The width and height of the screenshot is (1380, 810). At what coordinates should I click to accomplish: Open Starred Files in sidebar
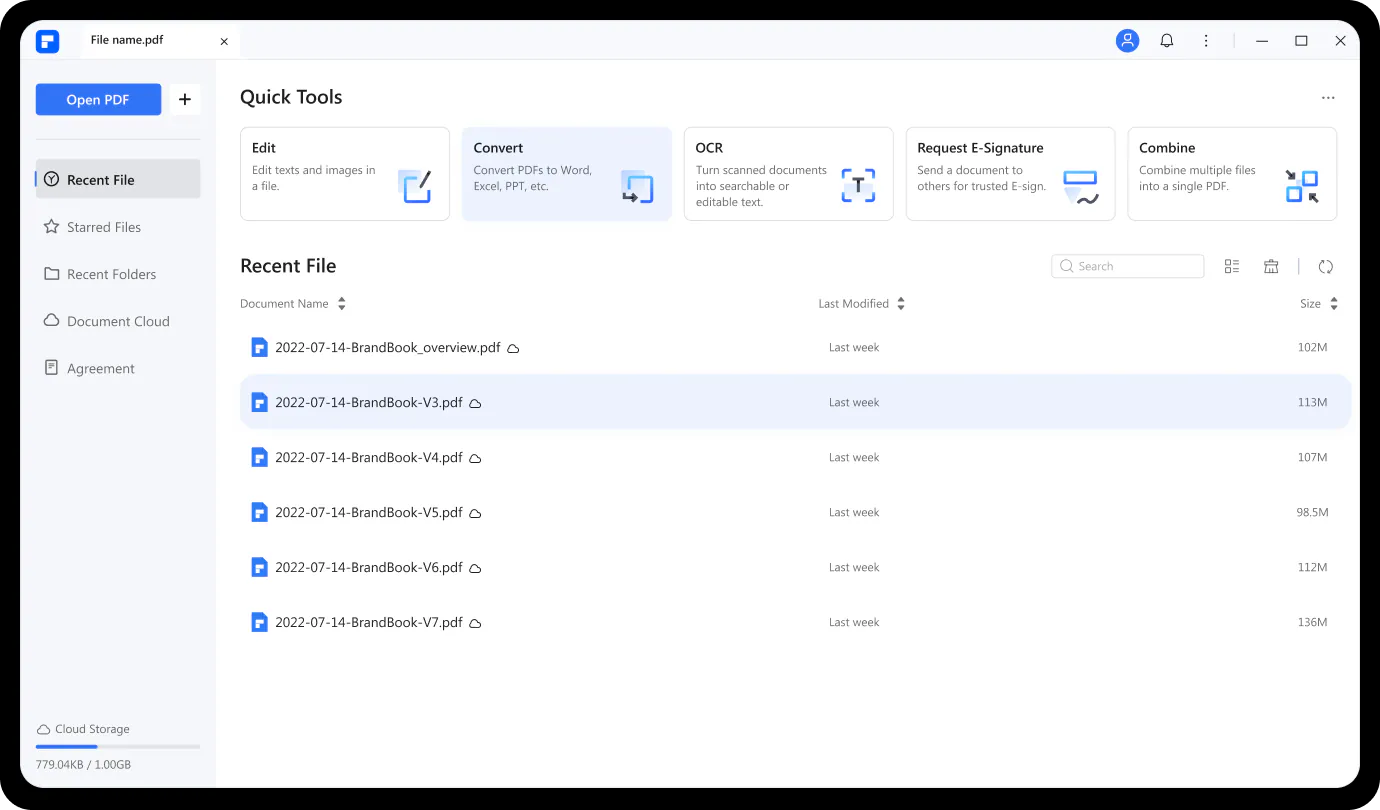104,227
